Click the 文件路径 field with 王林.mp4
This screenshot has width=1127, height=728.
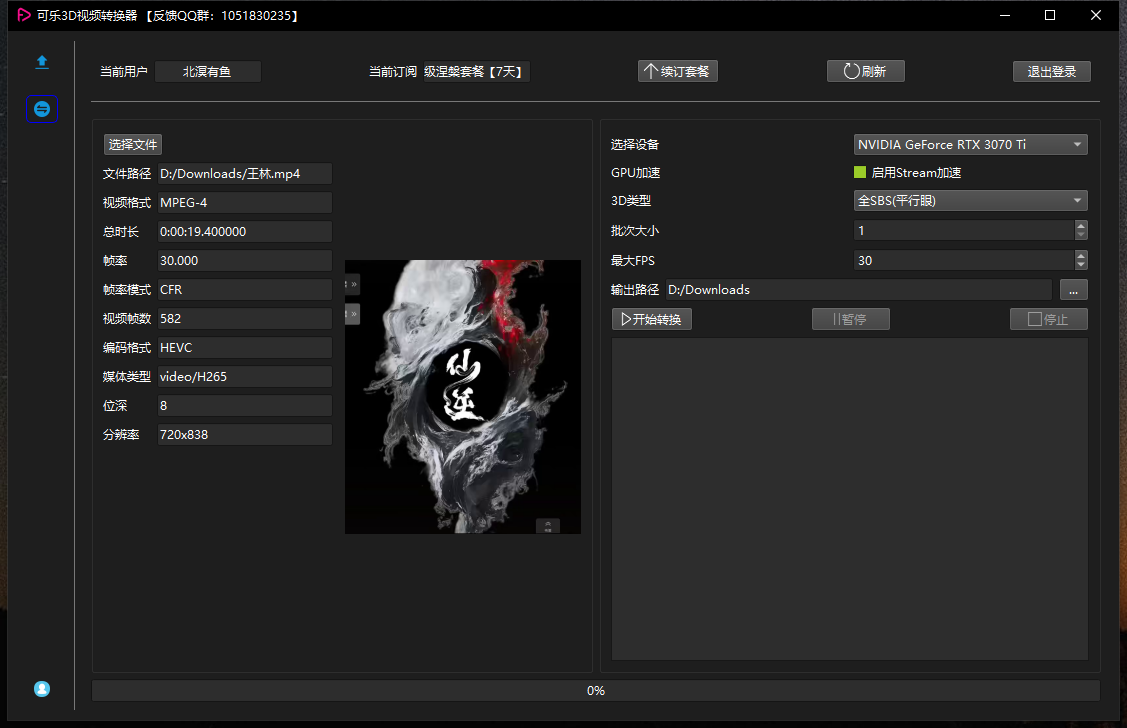(244, 174)
